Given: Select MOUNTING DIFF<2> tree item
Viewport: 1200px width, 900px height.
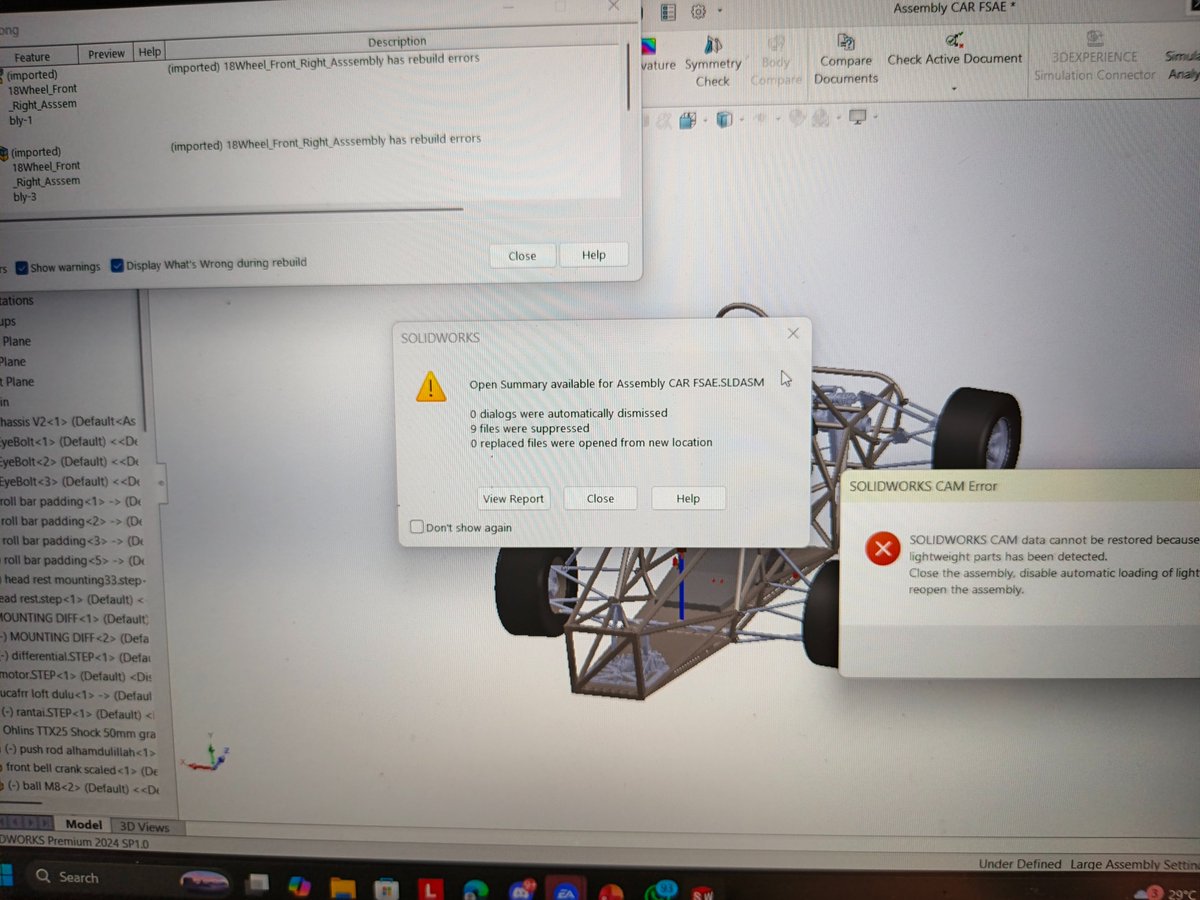Looking at the screenshot, I should pyautogui.click(x=75, y=637).
